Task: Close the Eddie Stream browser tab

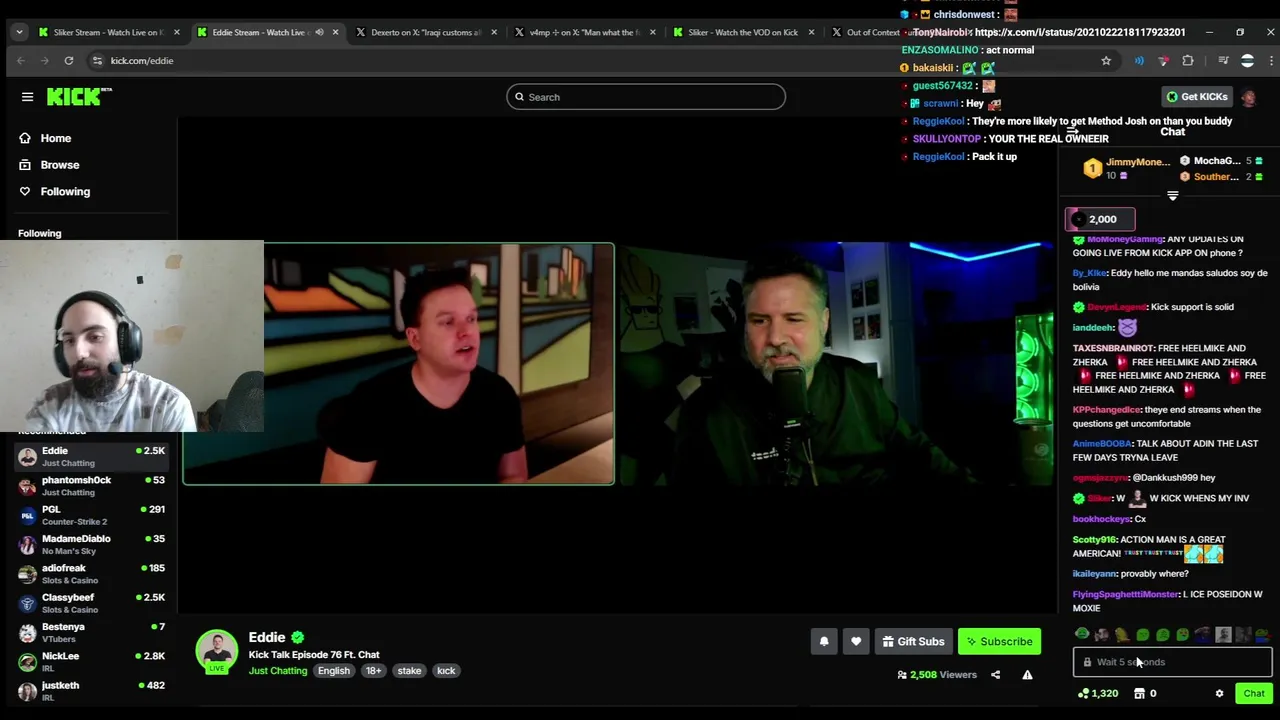Action: [x=335, y=32]
